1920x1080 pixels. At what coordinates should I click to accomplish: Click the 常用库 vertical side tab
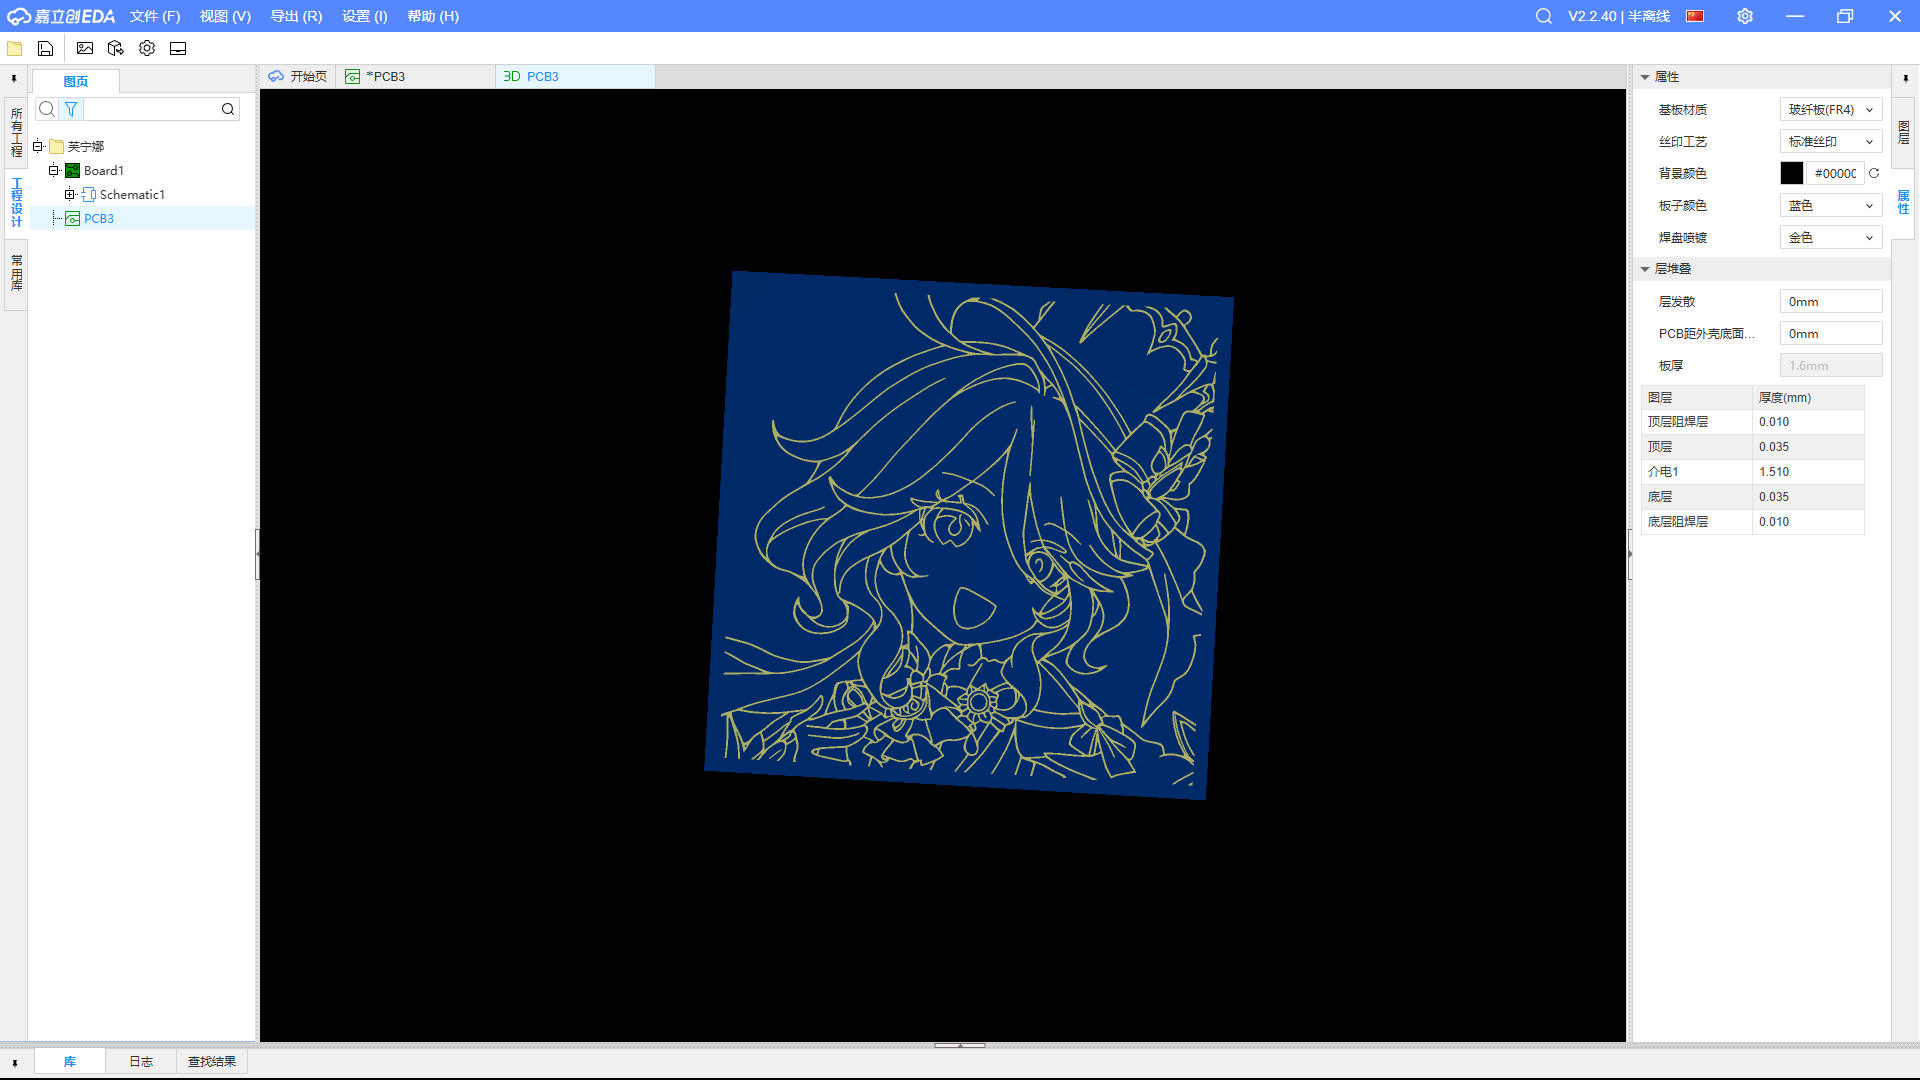16,272
